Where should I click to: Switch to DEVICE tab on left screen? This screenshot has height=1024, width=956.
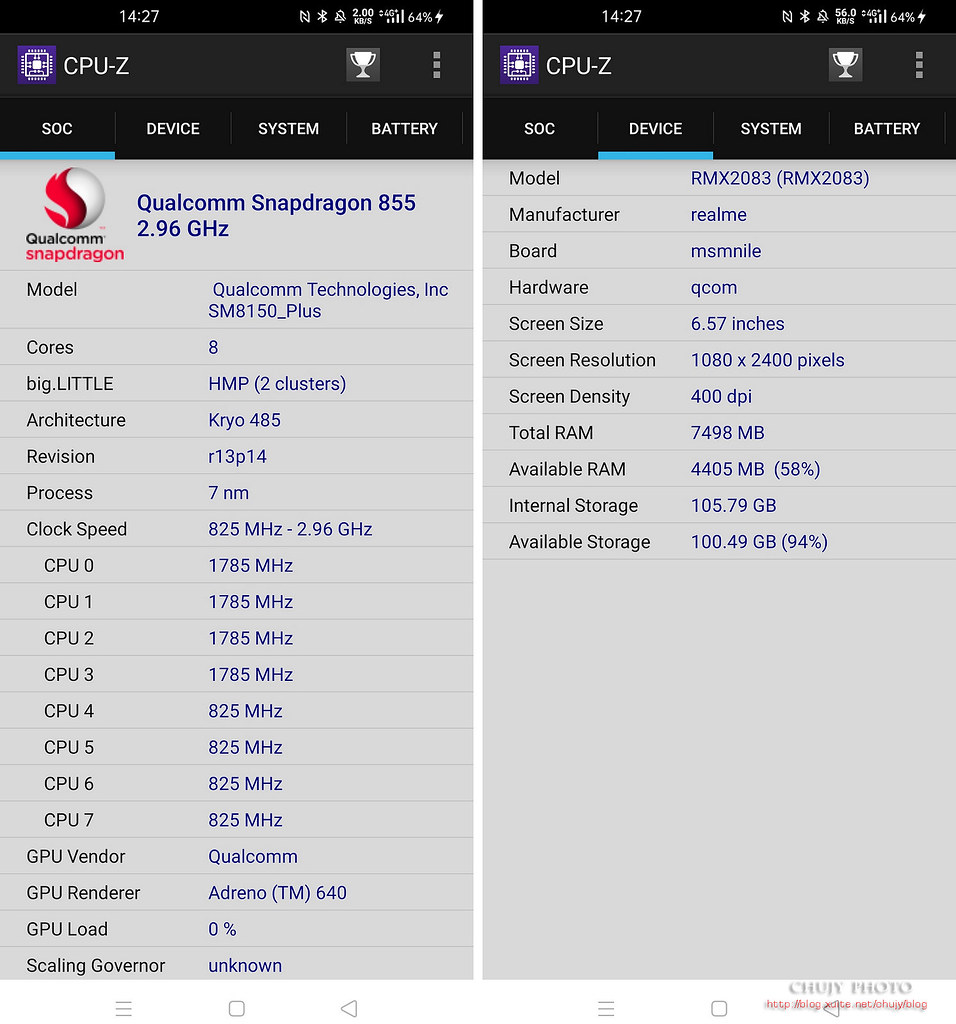click(173, 129)
